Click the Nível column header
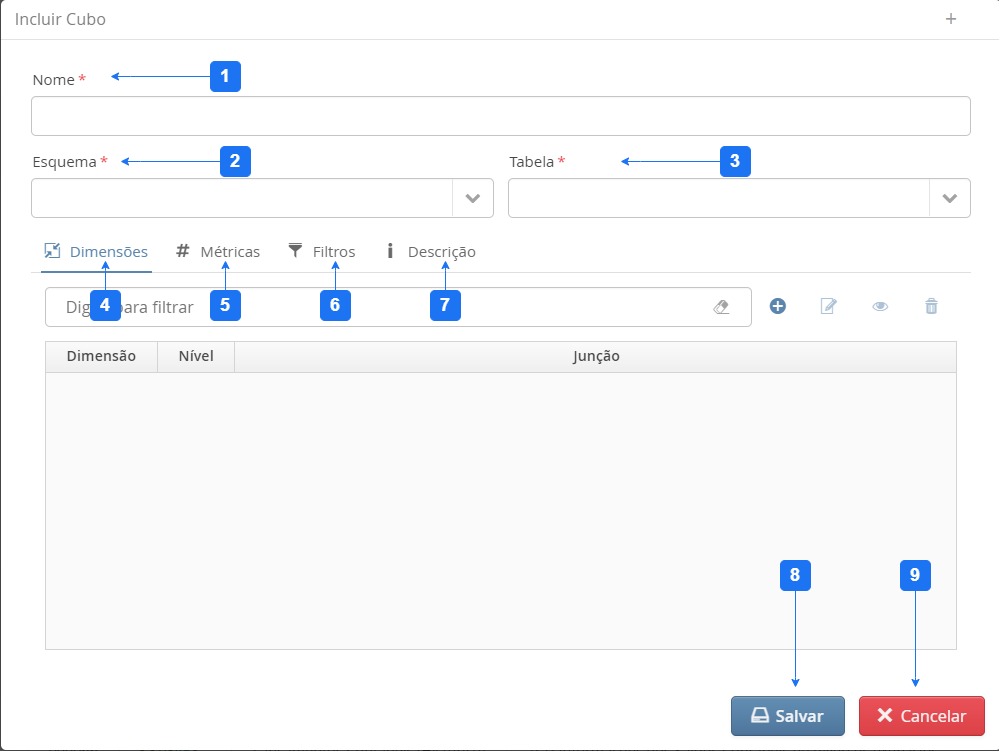Viewport: 1000px width, 752px height. [x=196, y=357]
